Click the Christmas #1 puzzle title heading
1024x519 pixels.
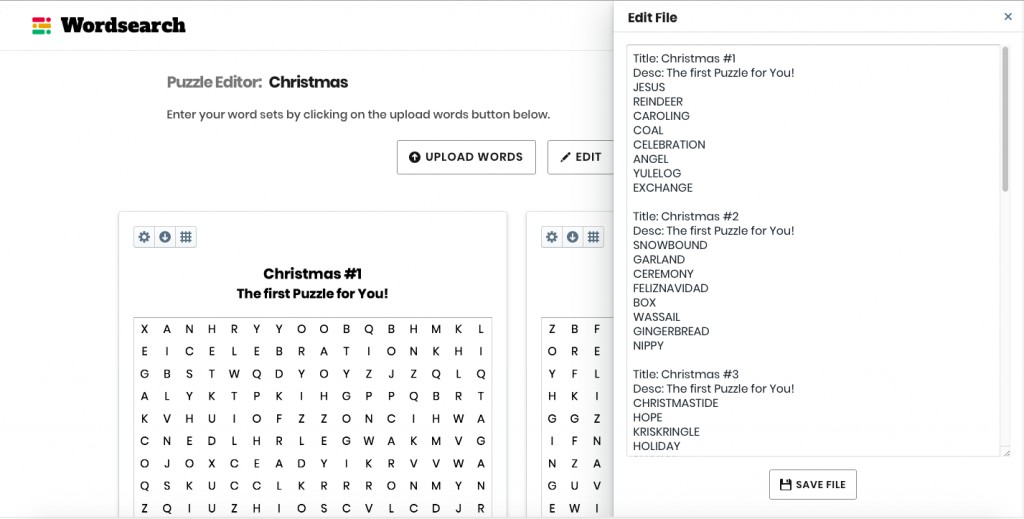click(x=312, y=274)
